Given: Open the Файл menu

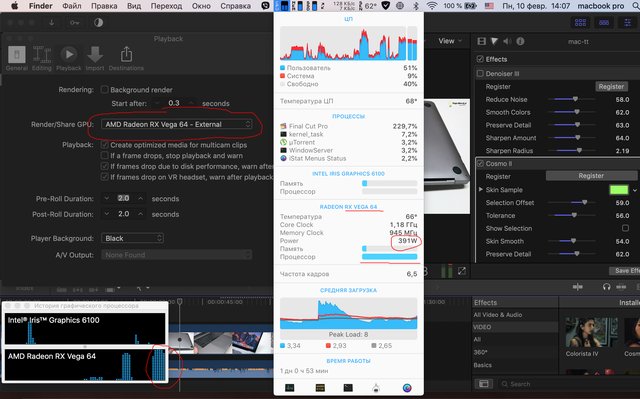Looking at the screenshot, I should coord(71,6).
